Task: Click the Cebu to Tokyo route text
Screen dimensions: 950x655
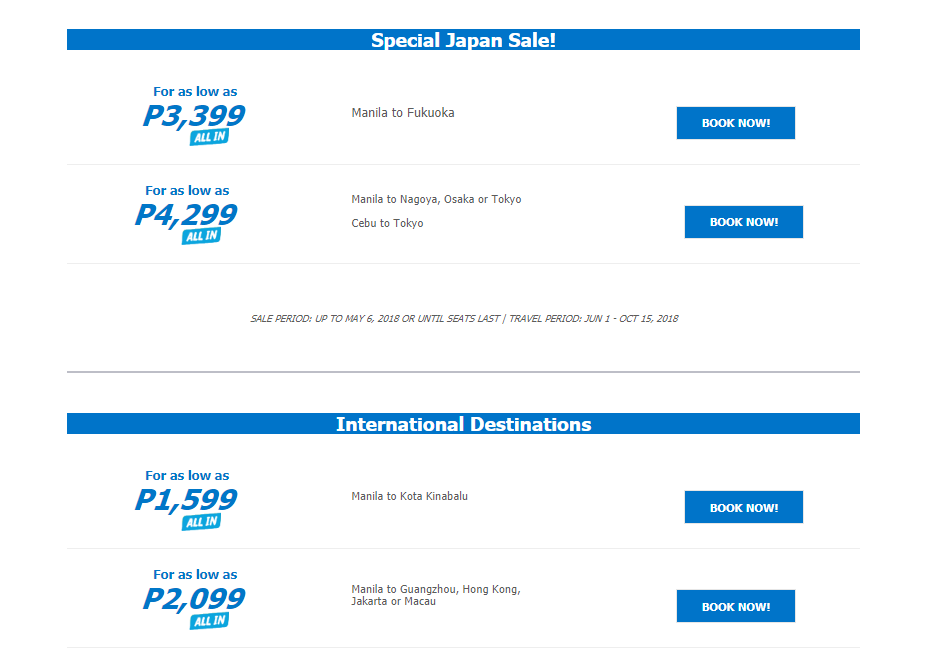Action: click(387, 223)
